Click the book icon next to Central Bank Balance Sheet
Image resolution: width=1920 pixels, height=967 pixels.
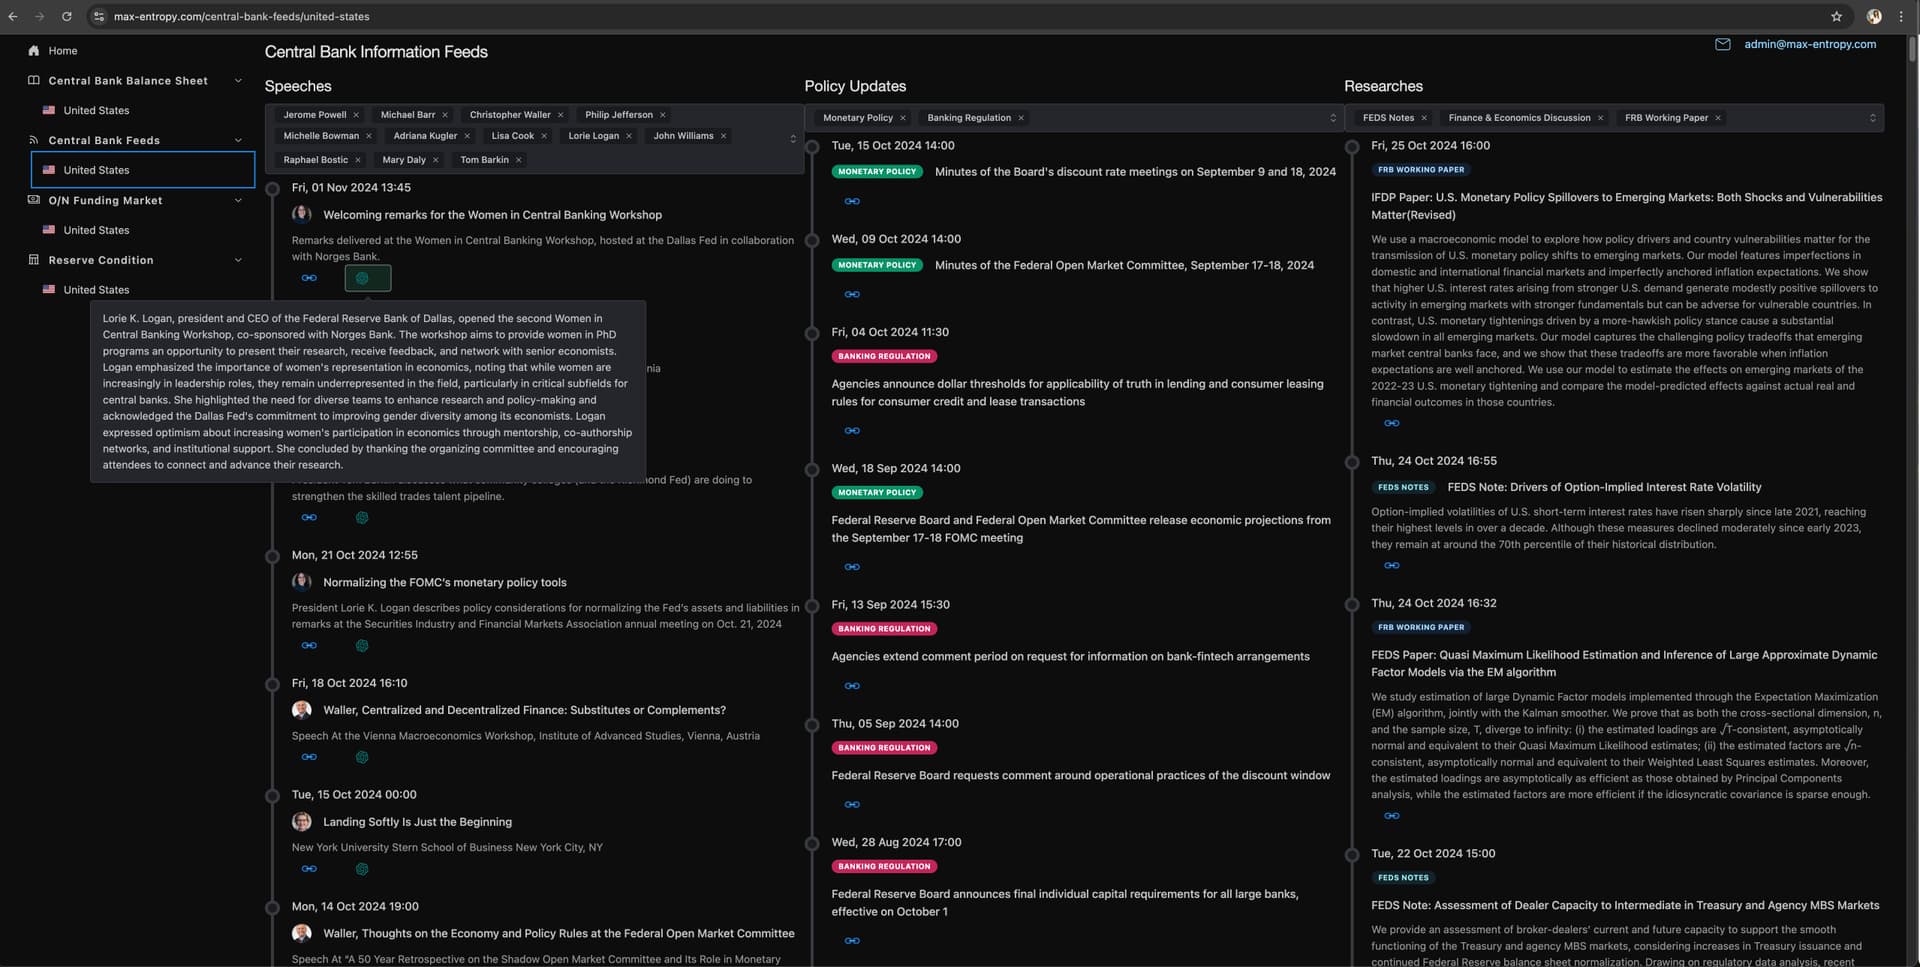[x=33, y=80]
